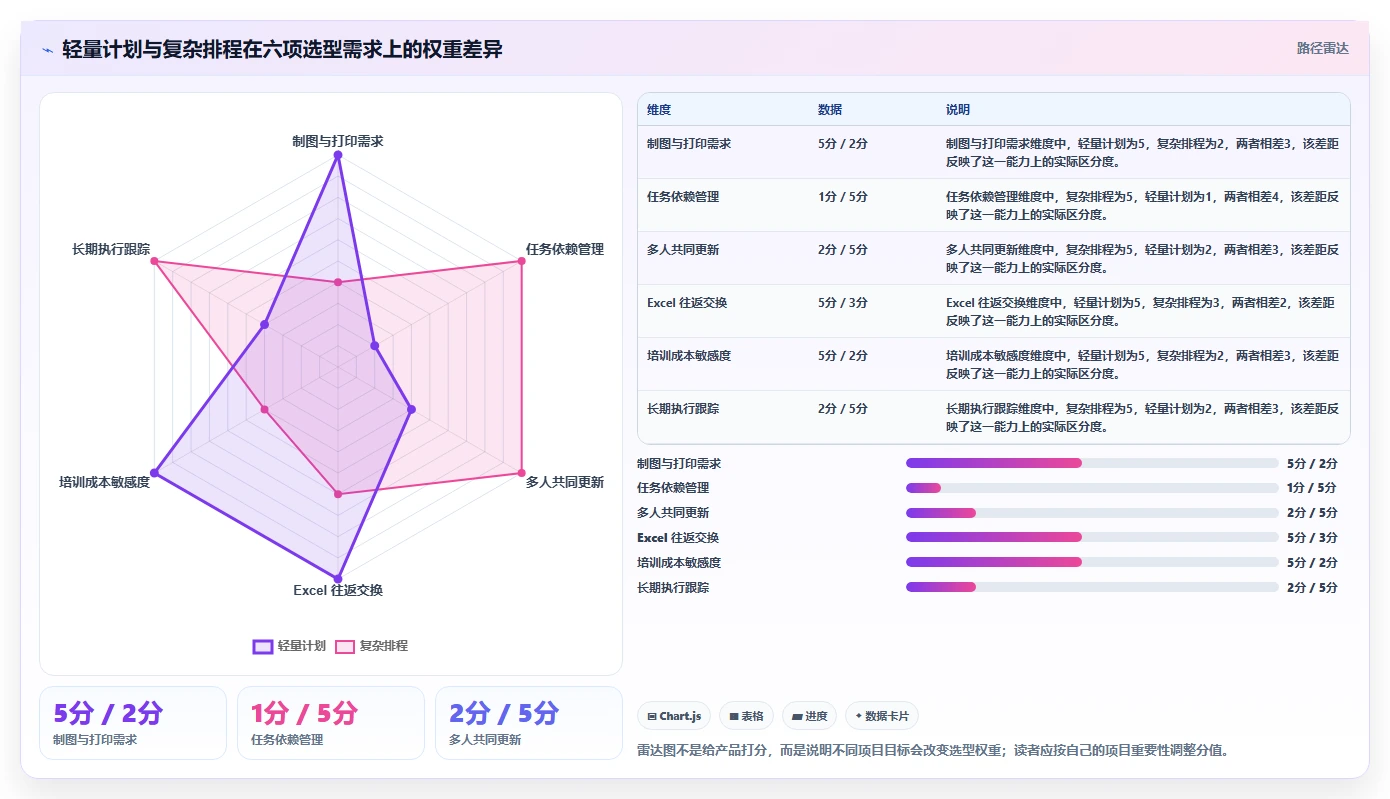Image resolution: width=1390 pixels, height=799 pixels.
Task: Click the 培训成本敏感度 progress bar
Action: click(1092, 562)
